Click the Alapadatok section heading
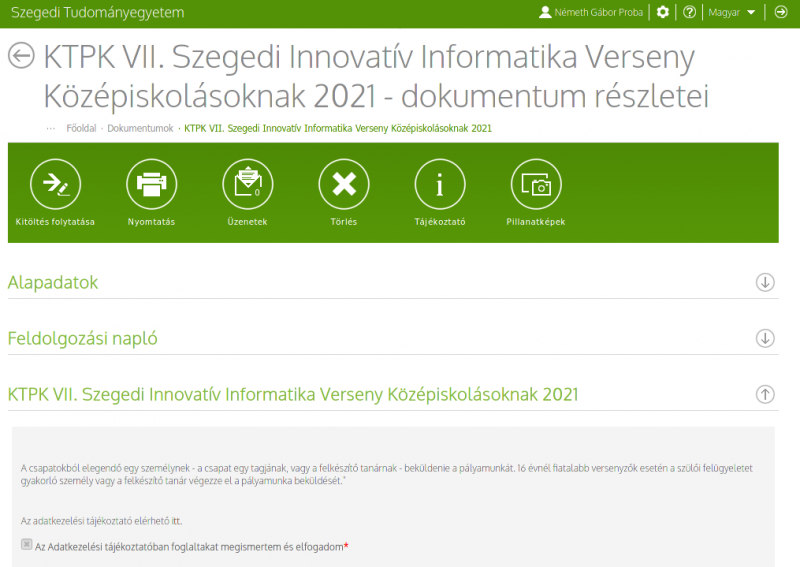 click(53, 282)
